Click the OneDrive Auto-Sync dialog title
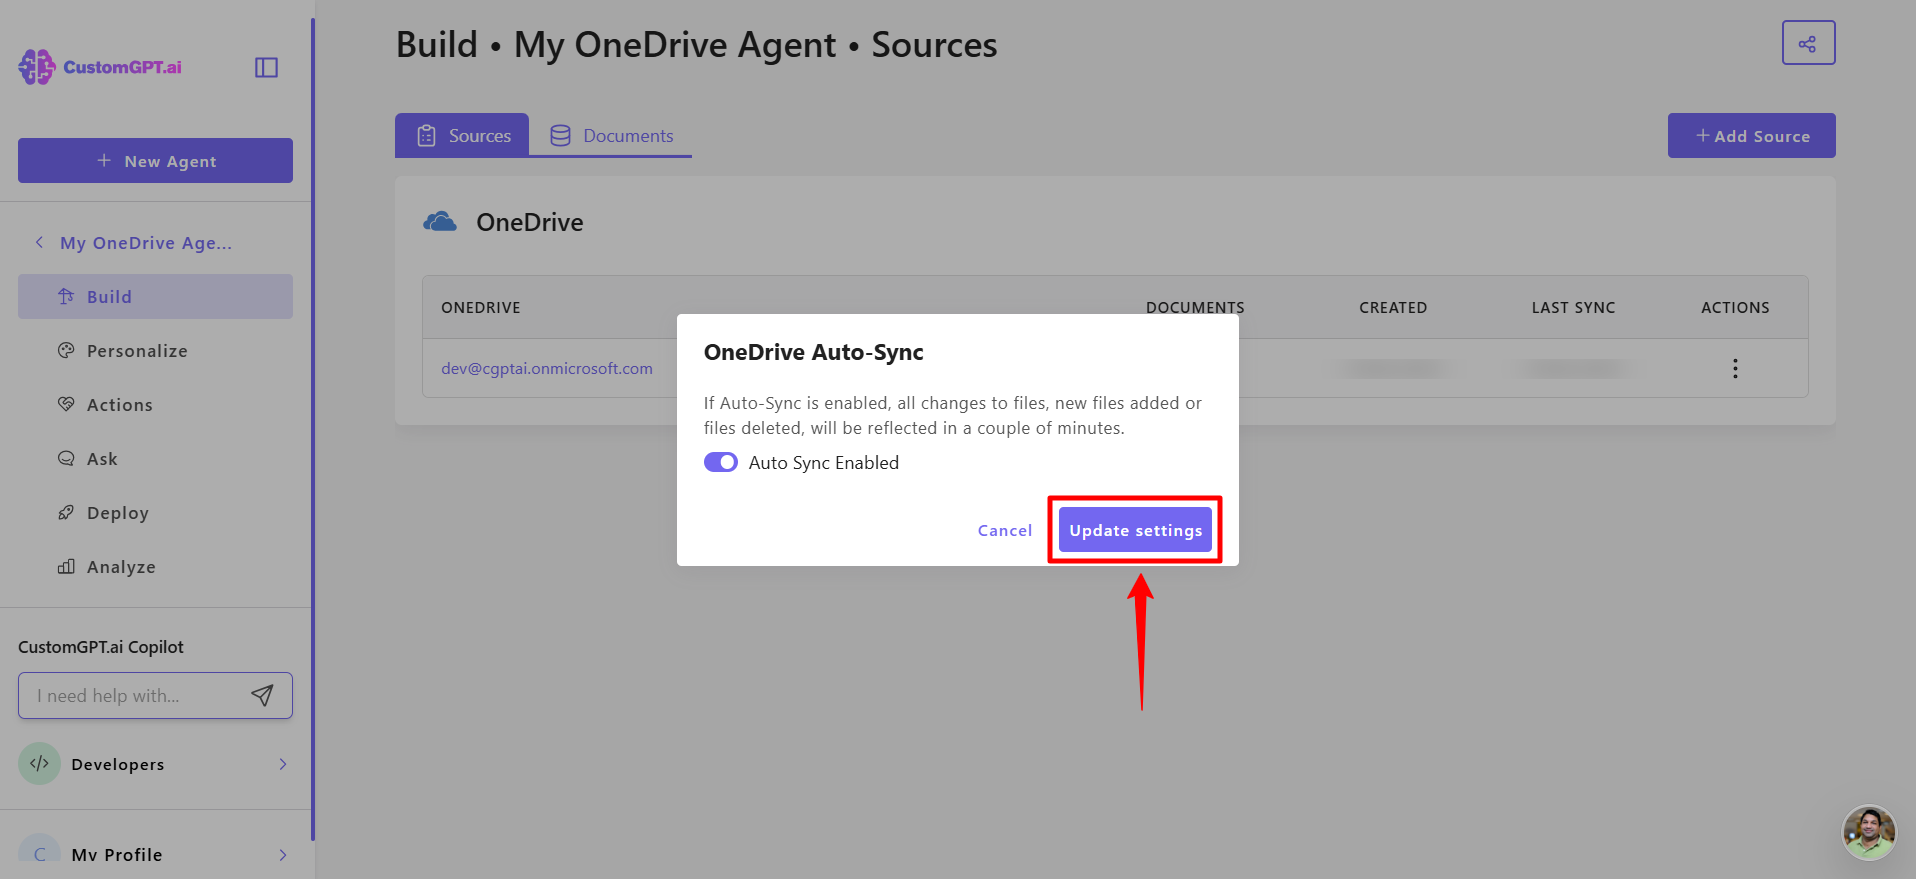This screenshot has height=879, width=1920. coord(814,352)
